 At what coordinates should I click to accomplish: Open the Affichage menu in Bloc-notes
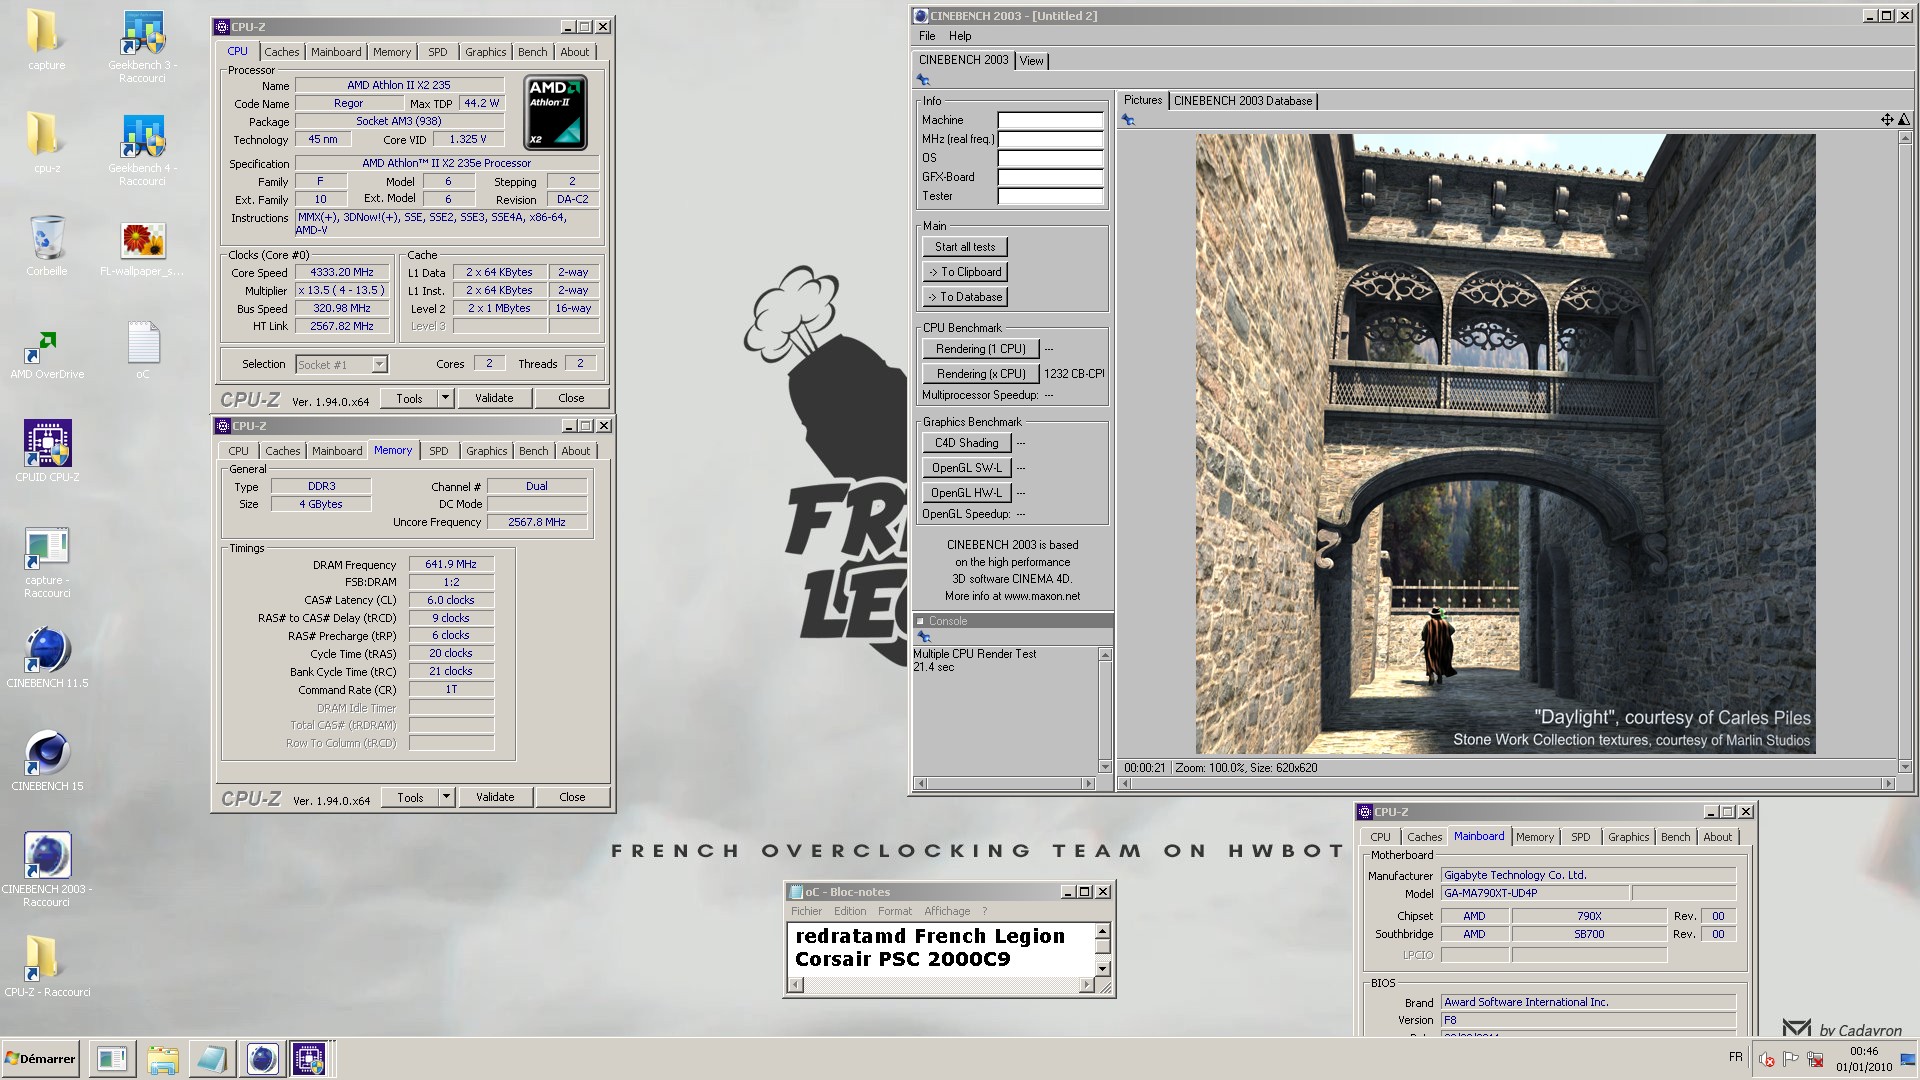coord(947,911)
